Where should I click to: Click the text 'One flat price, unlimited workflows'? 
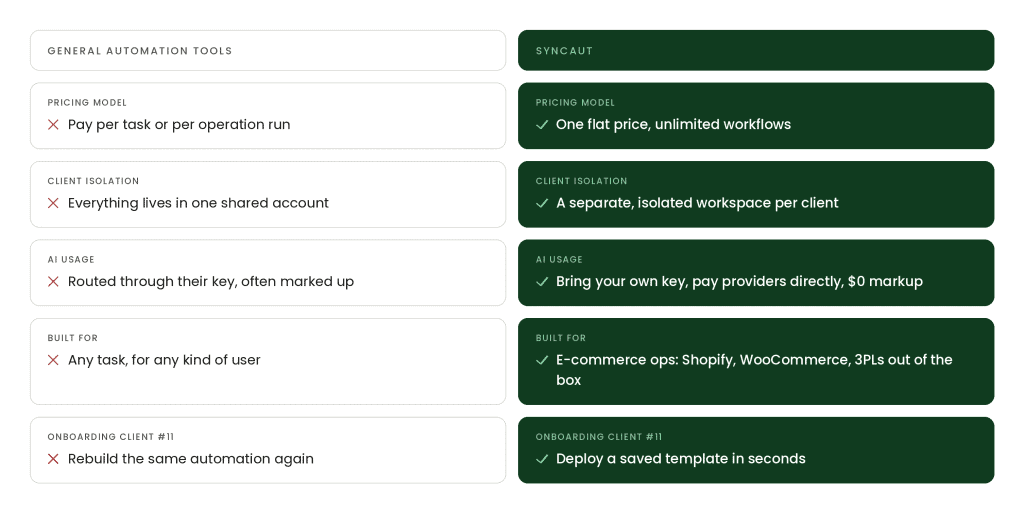click(x=673, y=125)
